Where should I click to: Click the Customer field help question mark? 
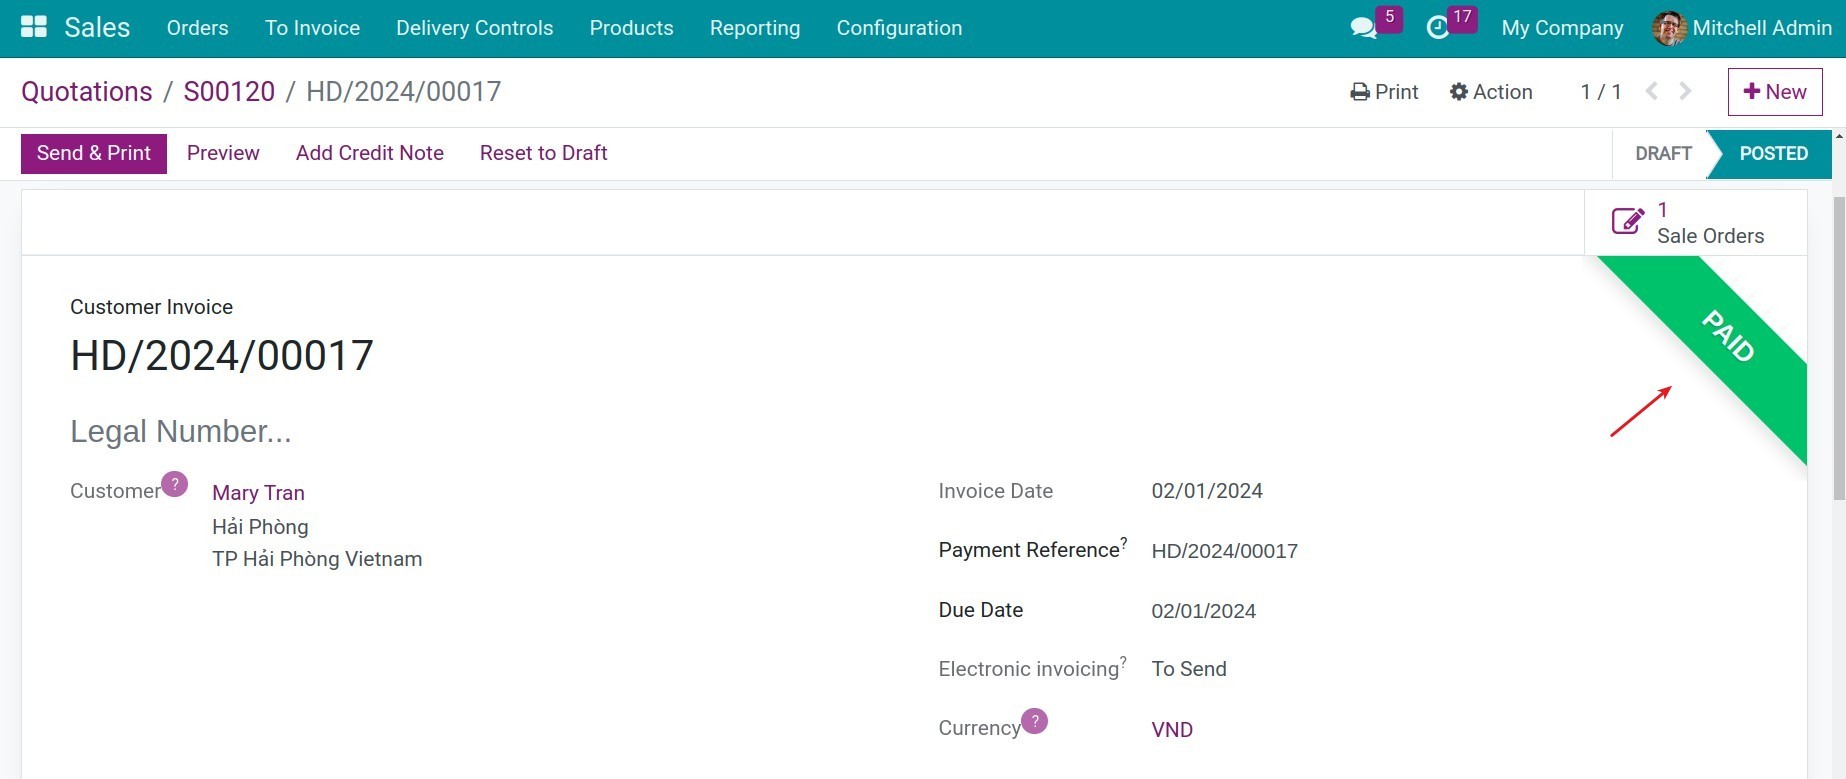point(174,484)
